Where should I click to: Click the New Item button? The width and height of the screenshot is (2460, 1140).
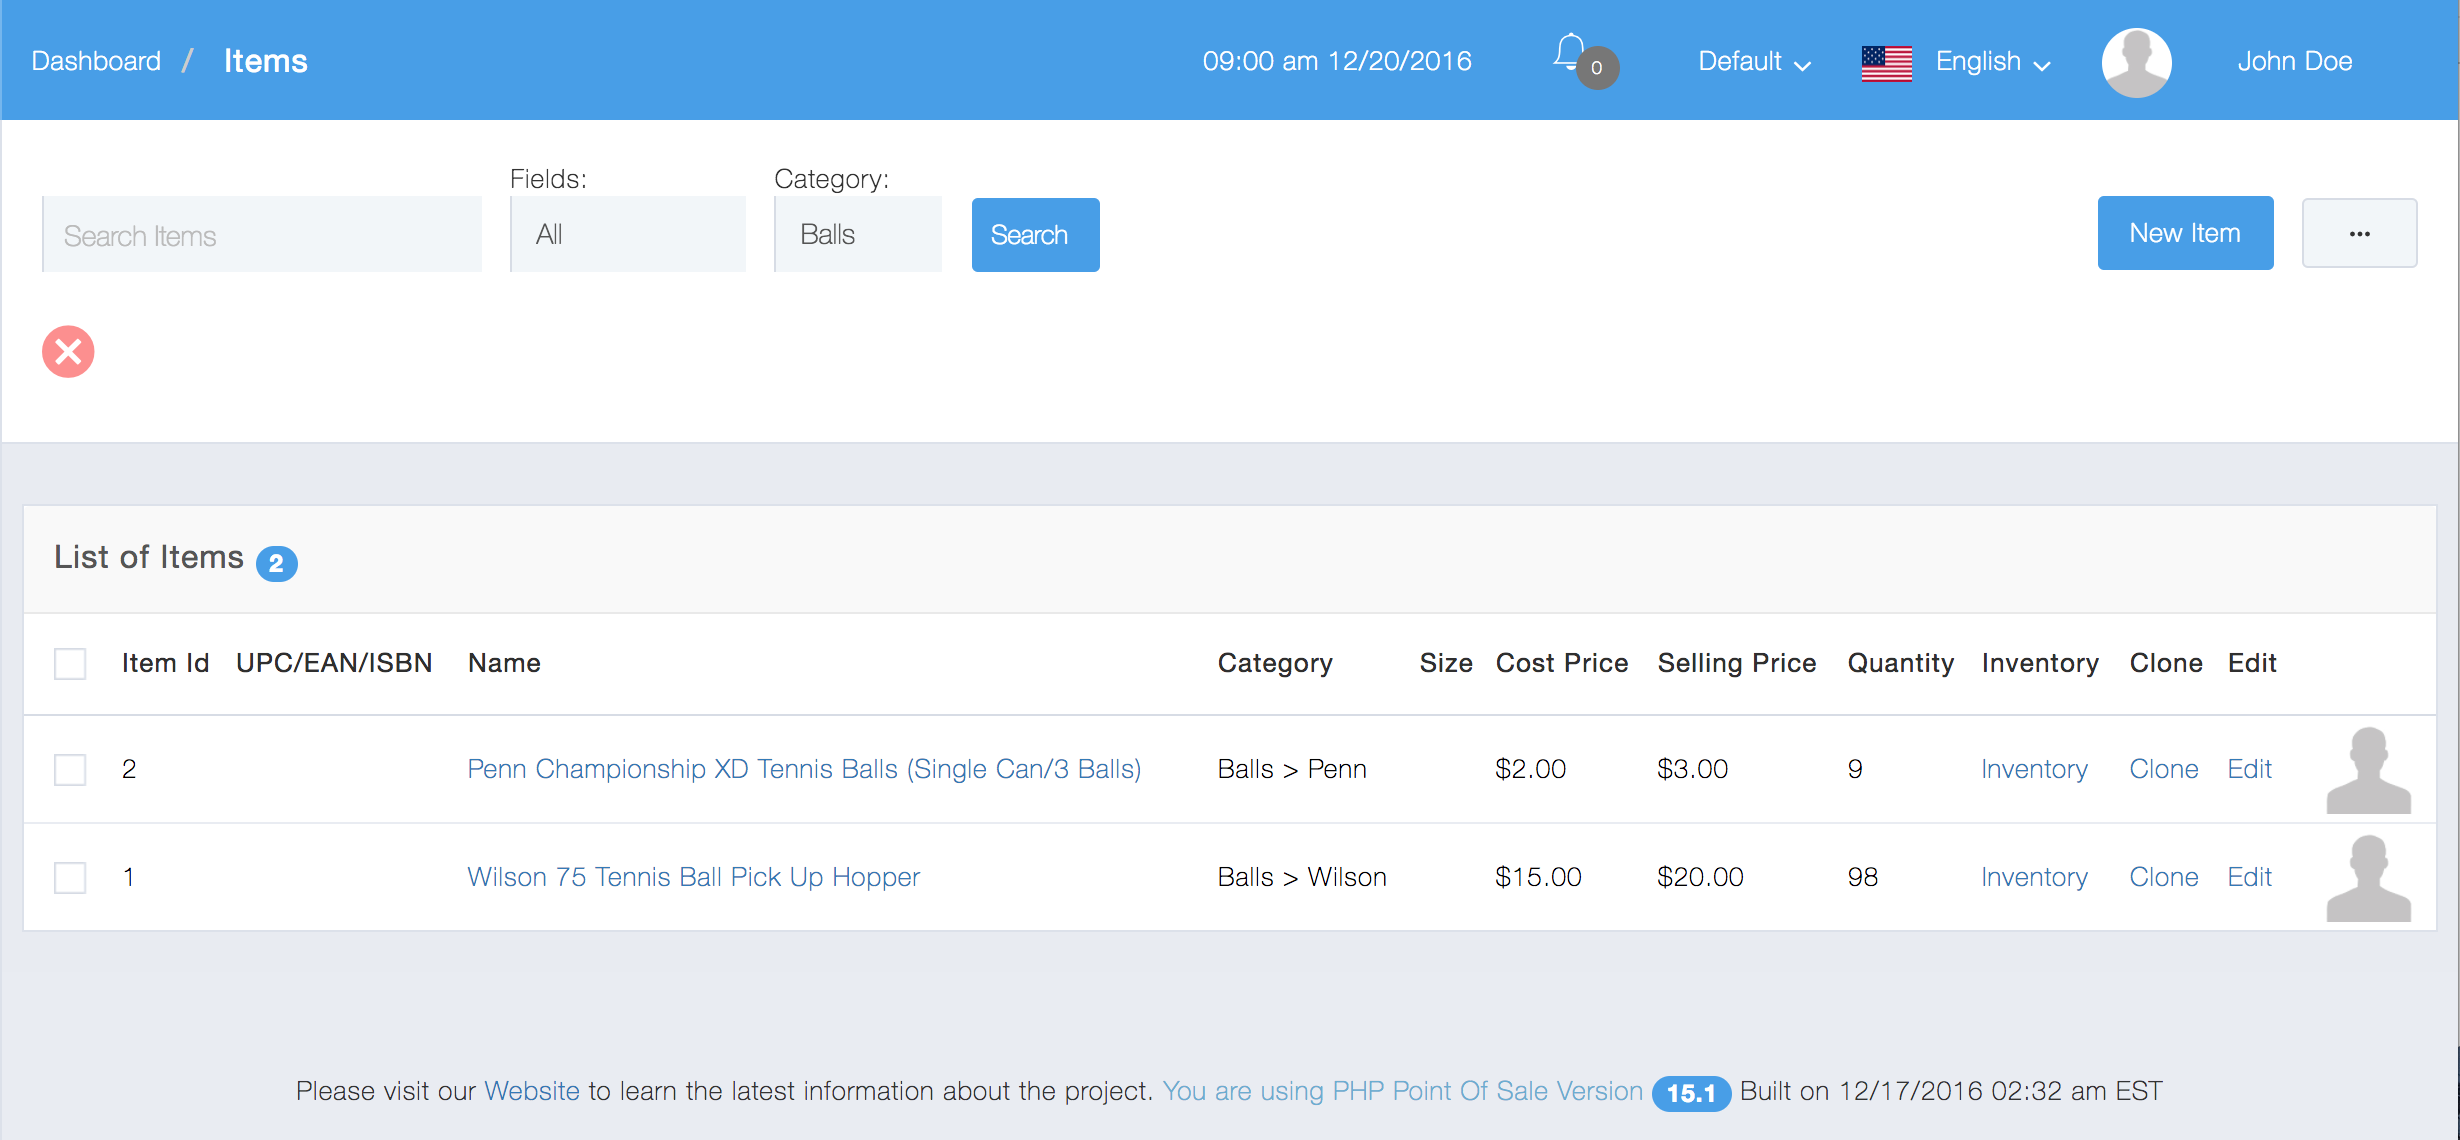(2185, 234)
